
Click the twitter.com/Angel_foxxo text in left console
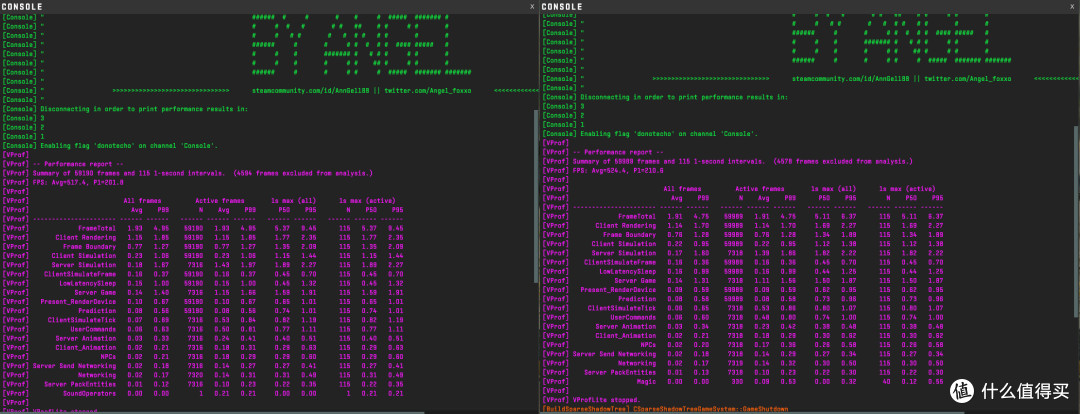[x=428, y=90]
